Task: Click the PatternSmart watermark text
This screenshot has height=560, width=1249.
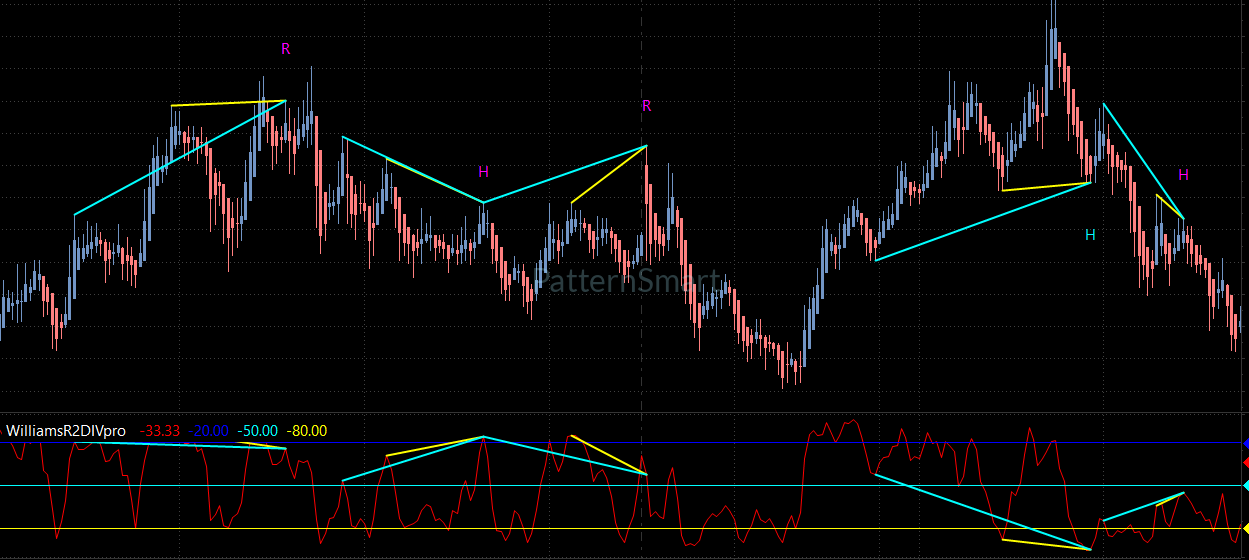Action: click(x=628, y=281)
